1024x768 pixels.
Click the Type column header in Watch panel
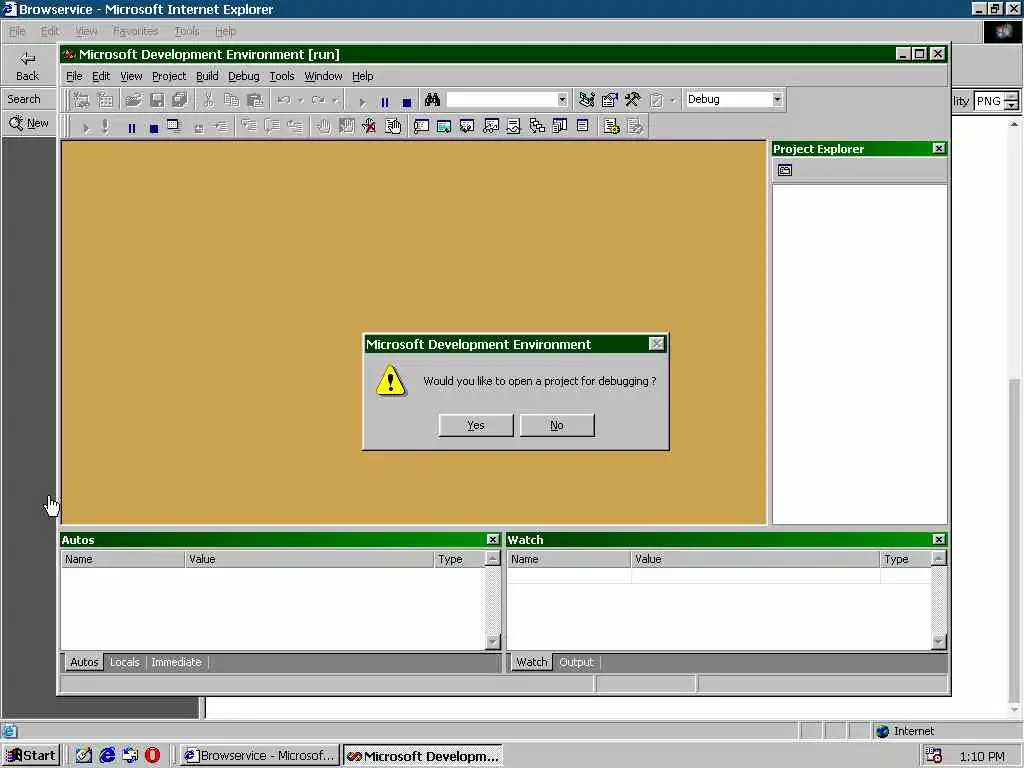[905, 559]
